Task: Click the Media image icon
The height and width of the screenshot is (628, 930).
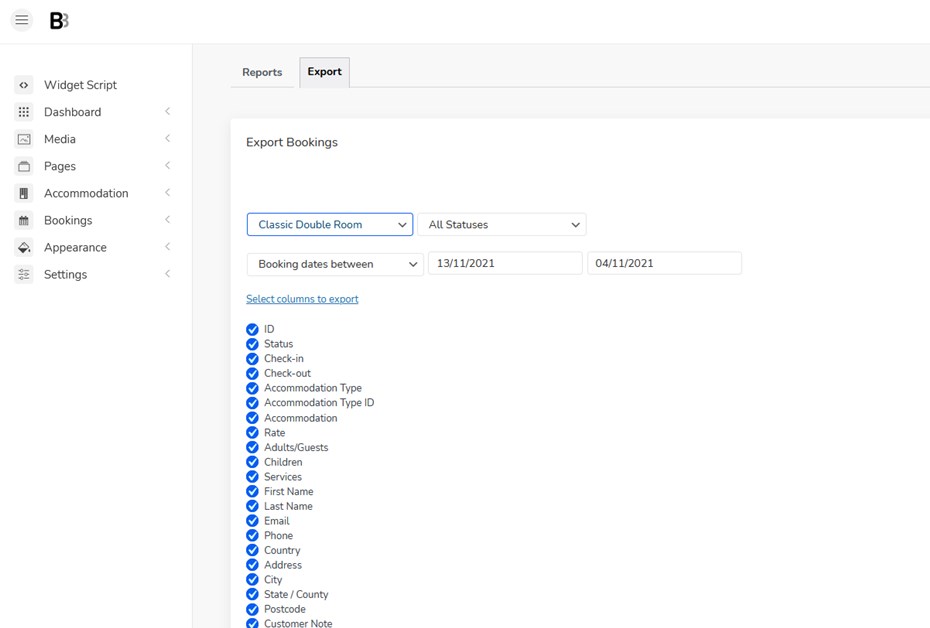Action: click(x=24, y=139)
